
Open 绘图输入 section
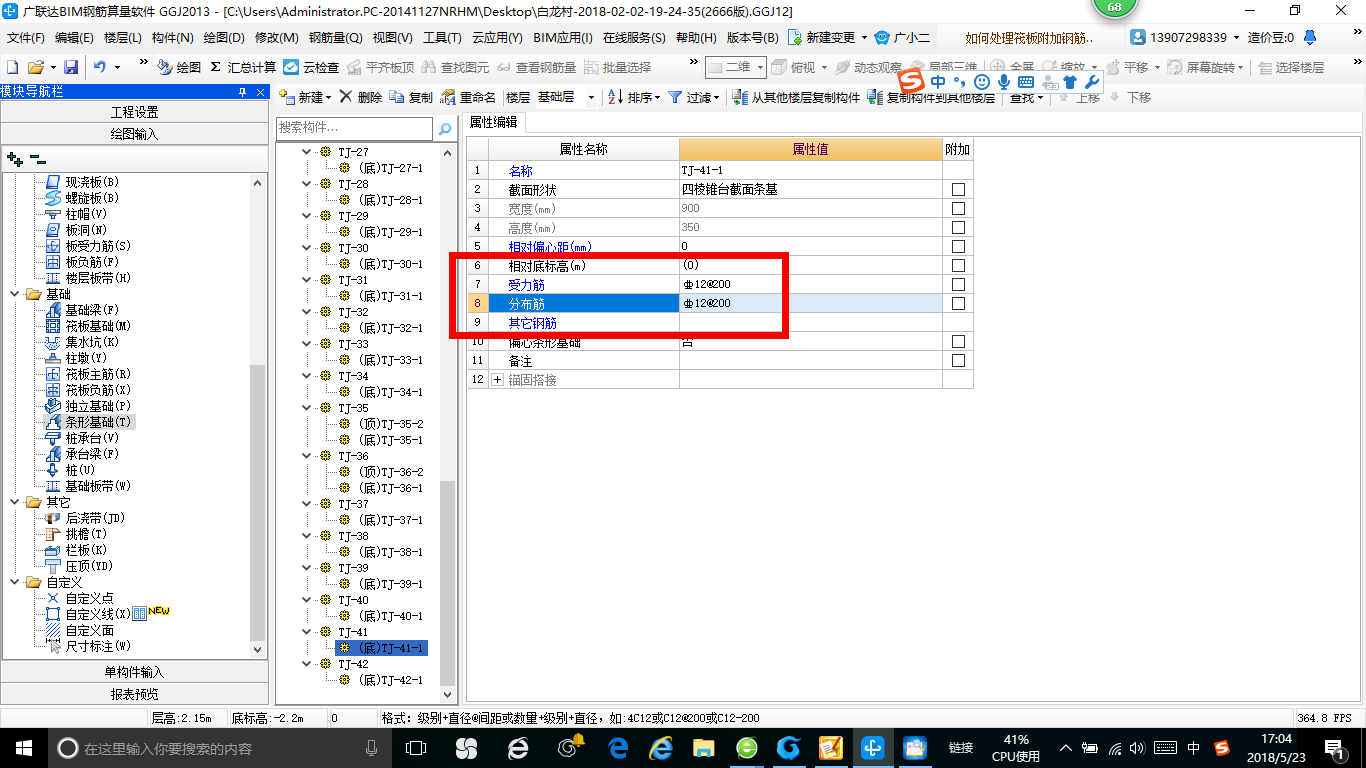[134, 133]
